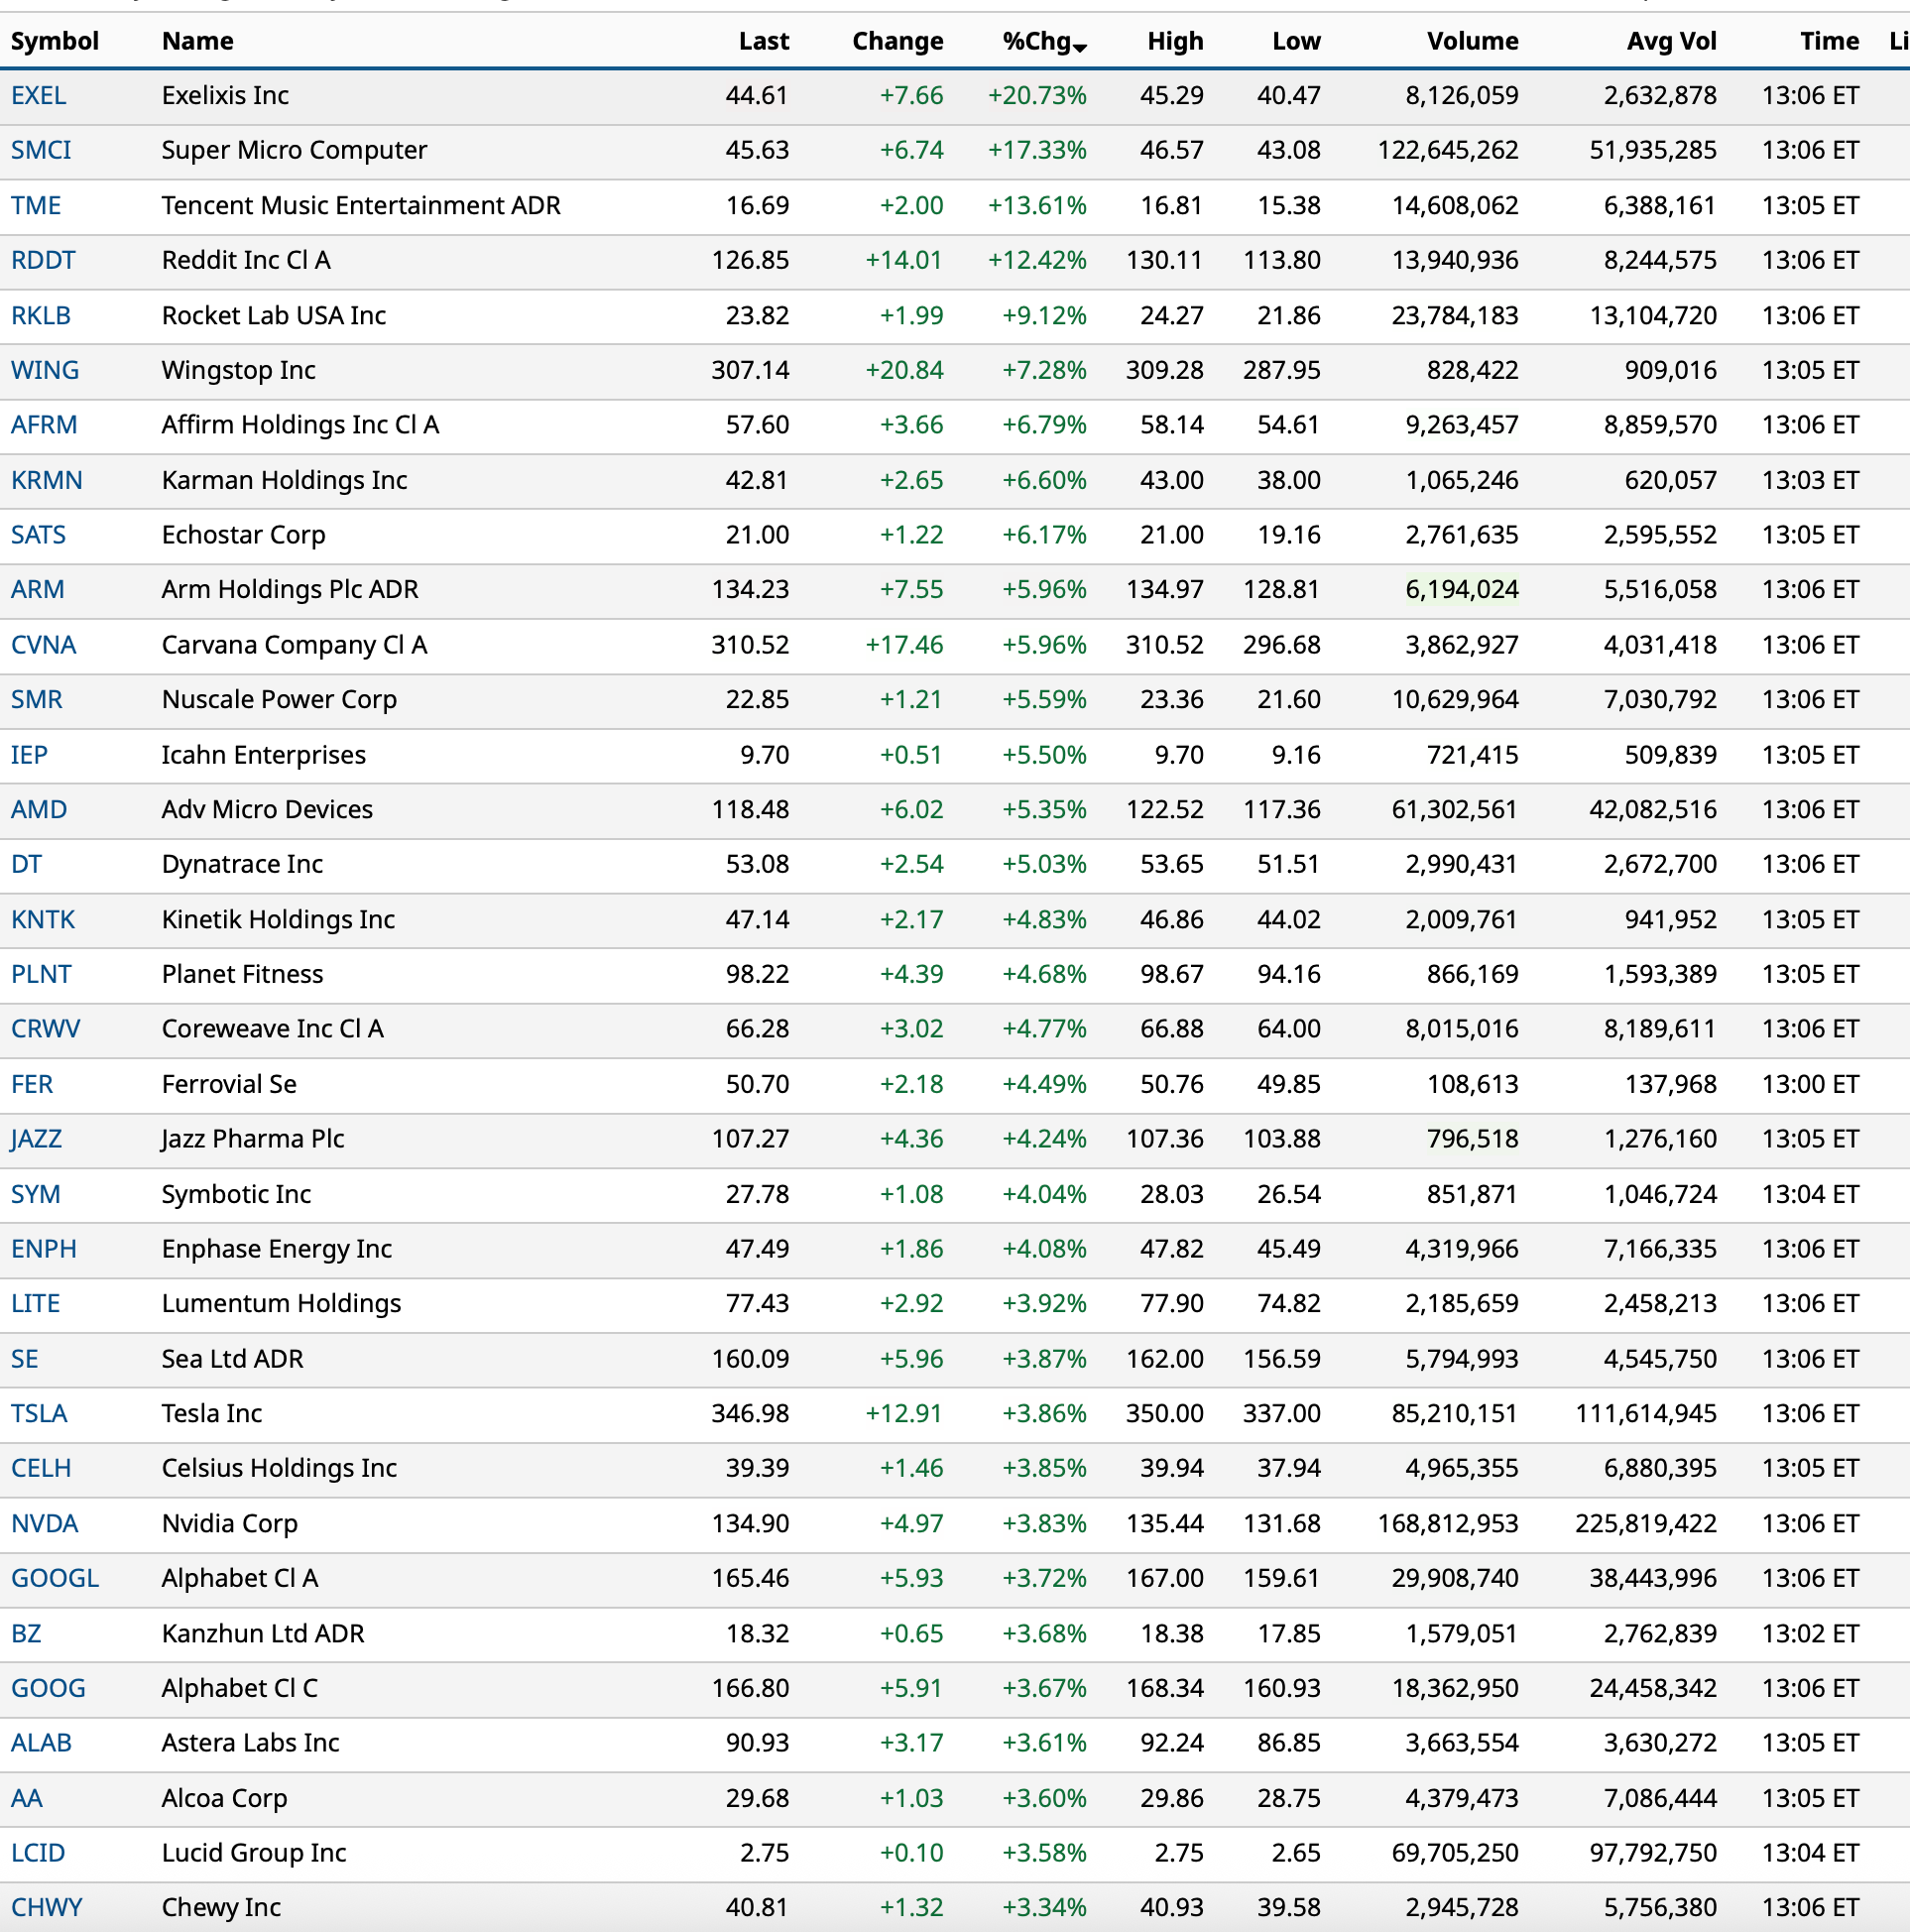Open AMD ticker quote page

point(39,809)
